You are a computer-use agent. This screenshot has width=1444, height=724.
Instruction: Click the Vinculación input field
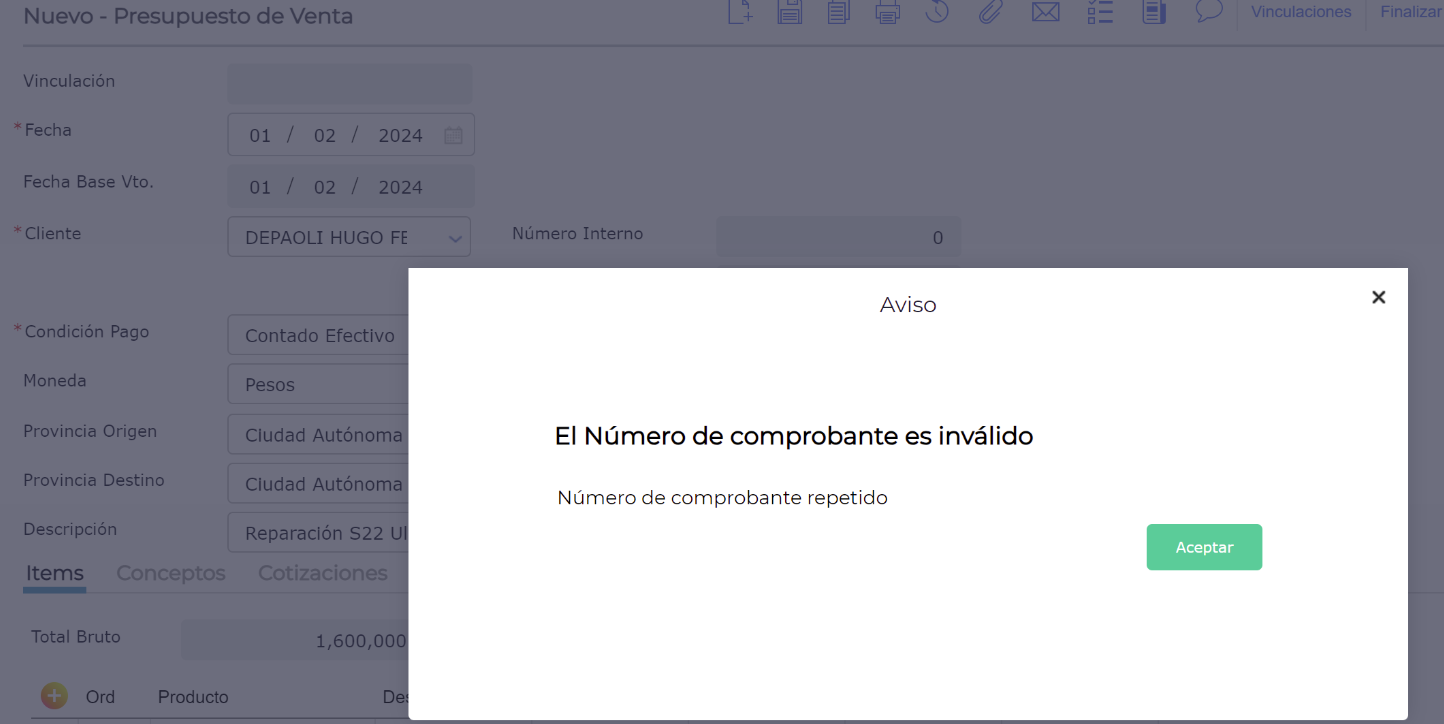(350, 84)
